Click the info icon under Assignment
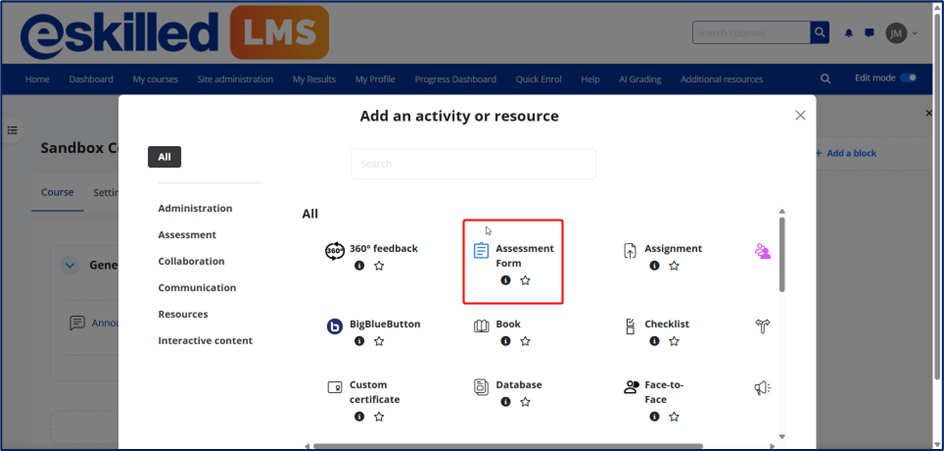The height and width of the screenshot is (451, 944). click(x=654, y=266)
